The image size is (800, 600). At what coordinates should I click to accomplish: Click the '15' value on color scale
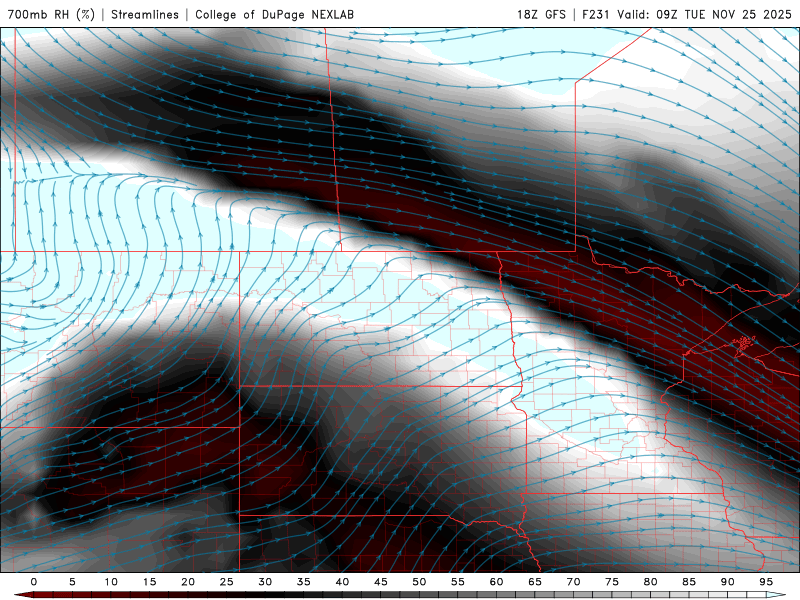click(x=149, y=582)
